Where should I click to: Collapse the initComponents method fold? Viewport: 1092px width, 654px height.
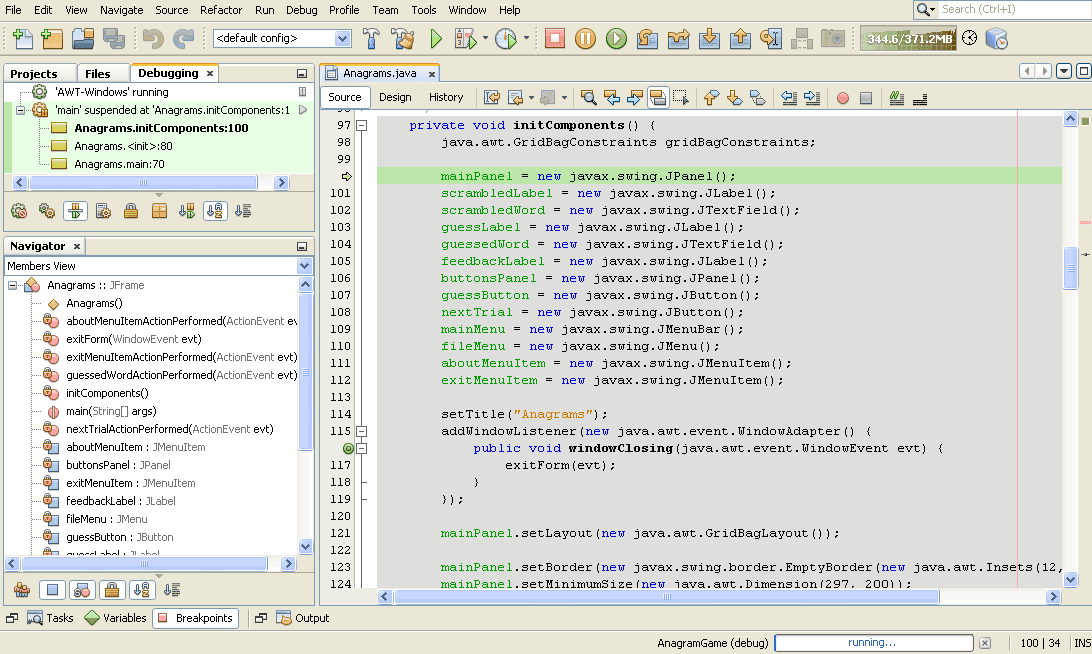point(361,126)
